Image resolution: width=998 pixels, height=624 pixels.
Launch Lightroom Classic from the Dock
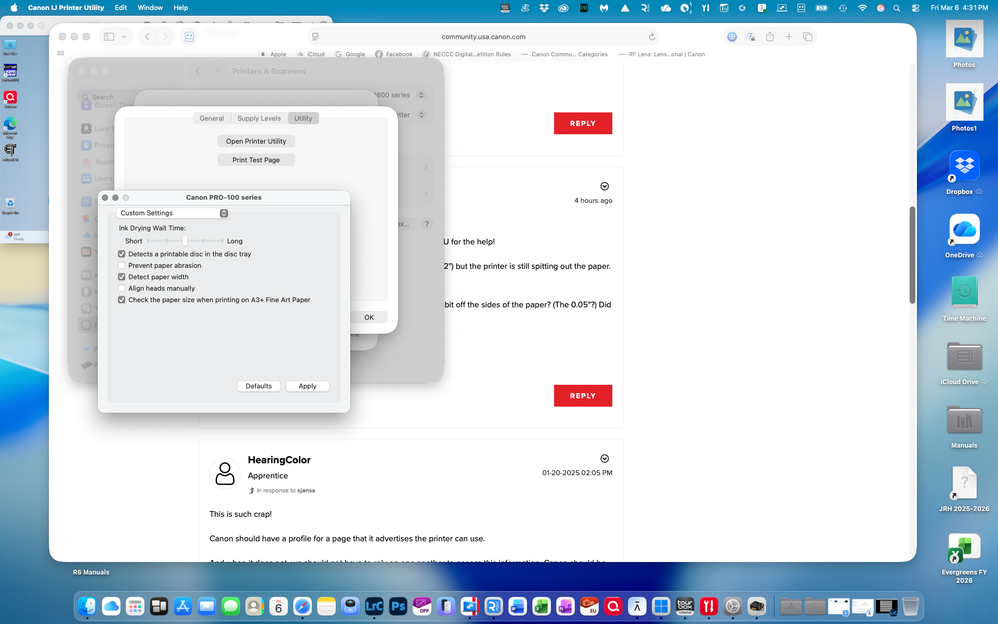point(374,606)
